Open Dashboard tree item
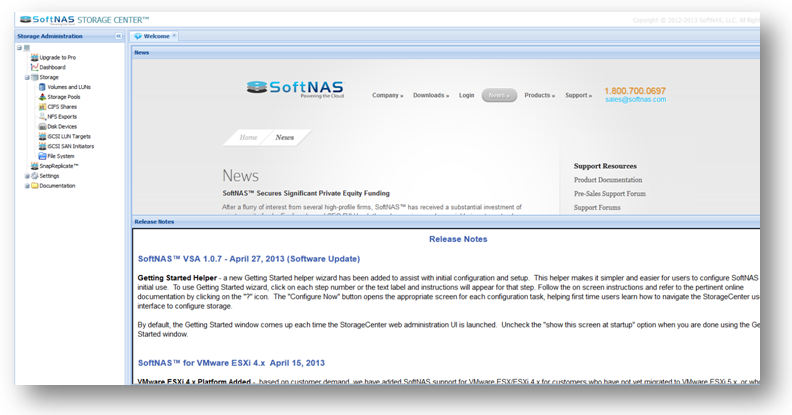 [x=53, y=67]
